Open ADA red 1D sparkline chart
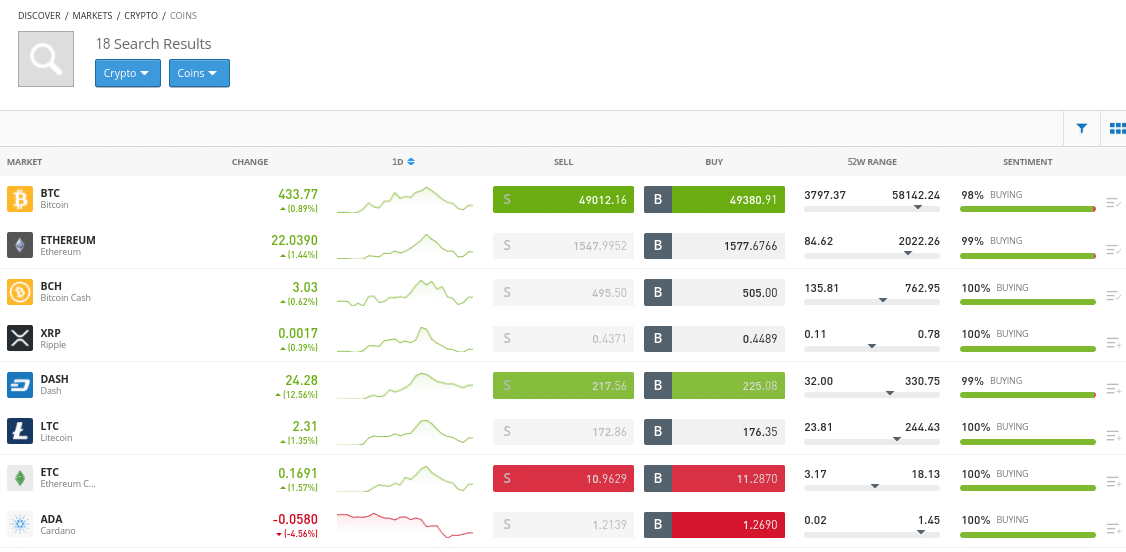 405,525
